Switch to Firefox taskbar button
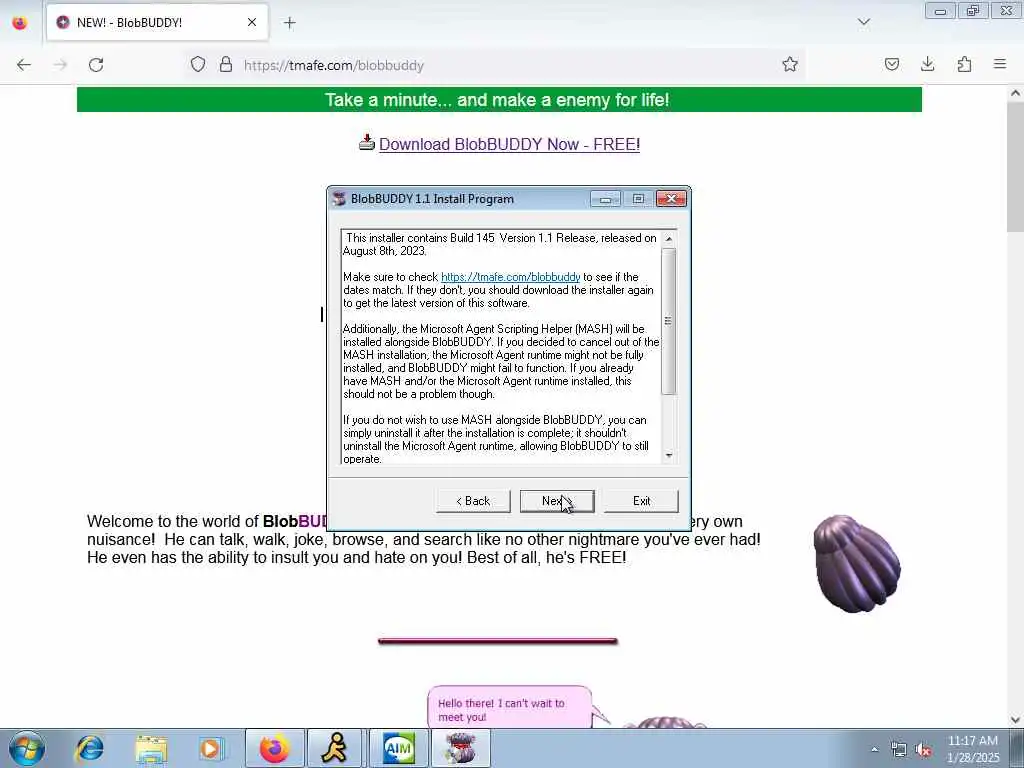This screenshot has width=1024, height=768. (x=274, y=748)
